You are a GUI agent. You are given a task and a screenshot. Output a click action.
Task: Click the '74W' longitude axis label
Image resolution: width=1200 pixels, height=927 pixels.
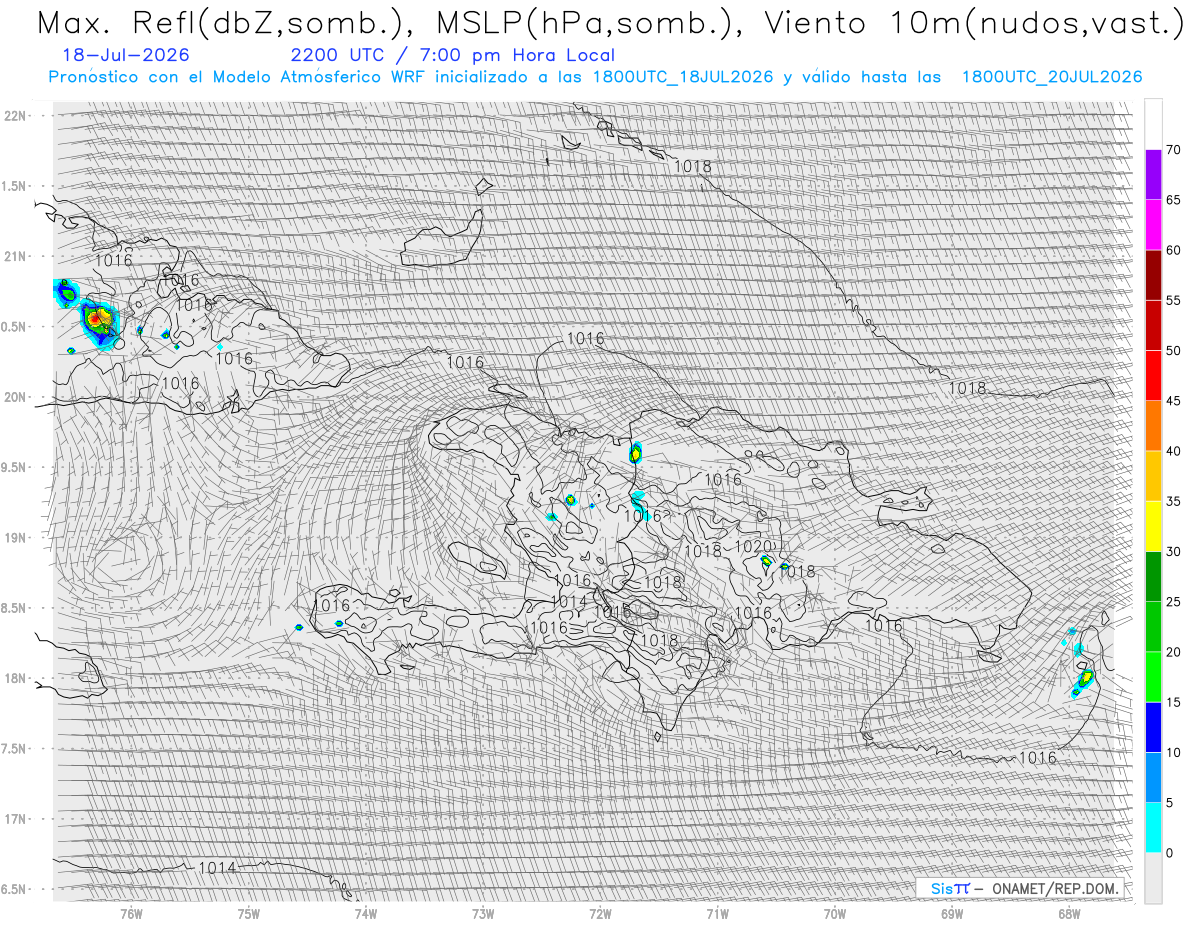click(366, 913)
